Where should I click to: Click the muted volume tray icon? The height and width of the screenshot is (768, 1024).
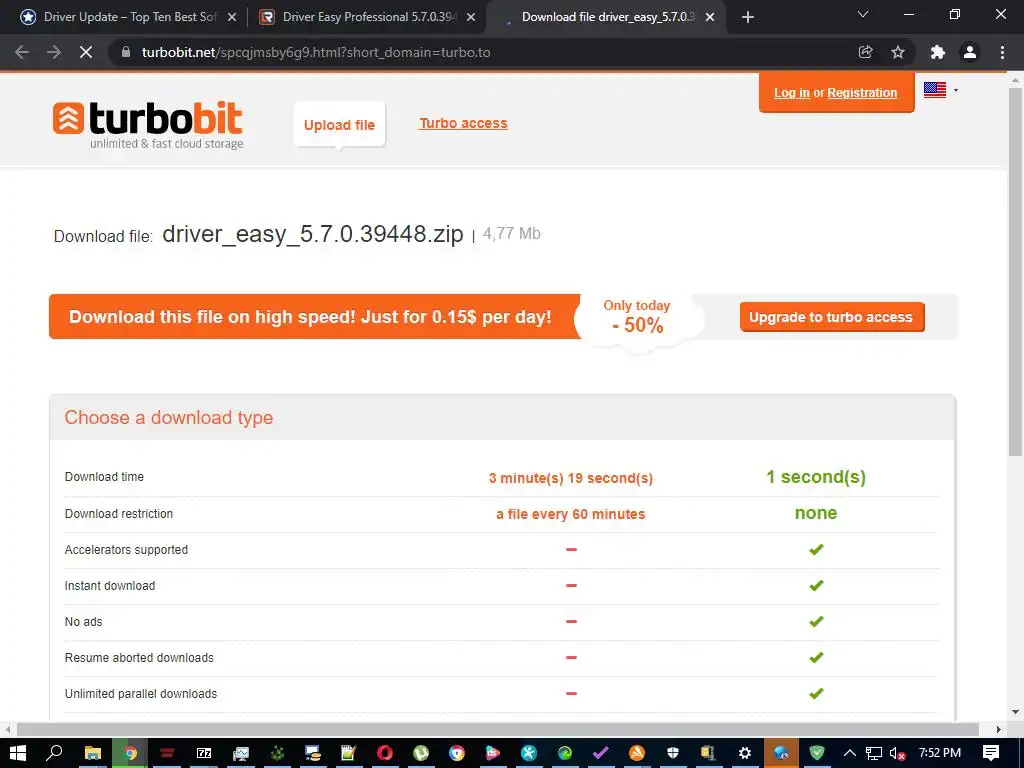coord(898,753)
